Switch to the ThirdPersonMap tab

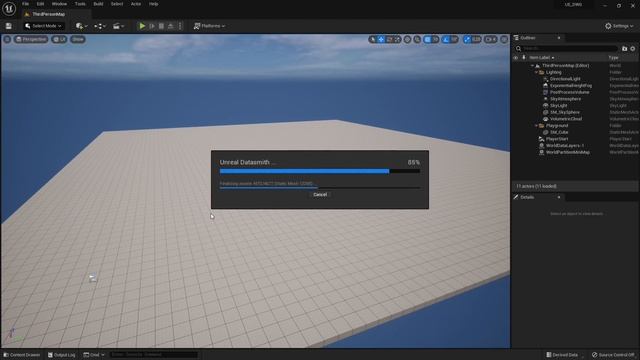point(48,14)
